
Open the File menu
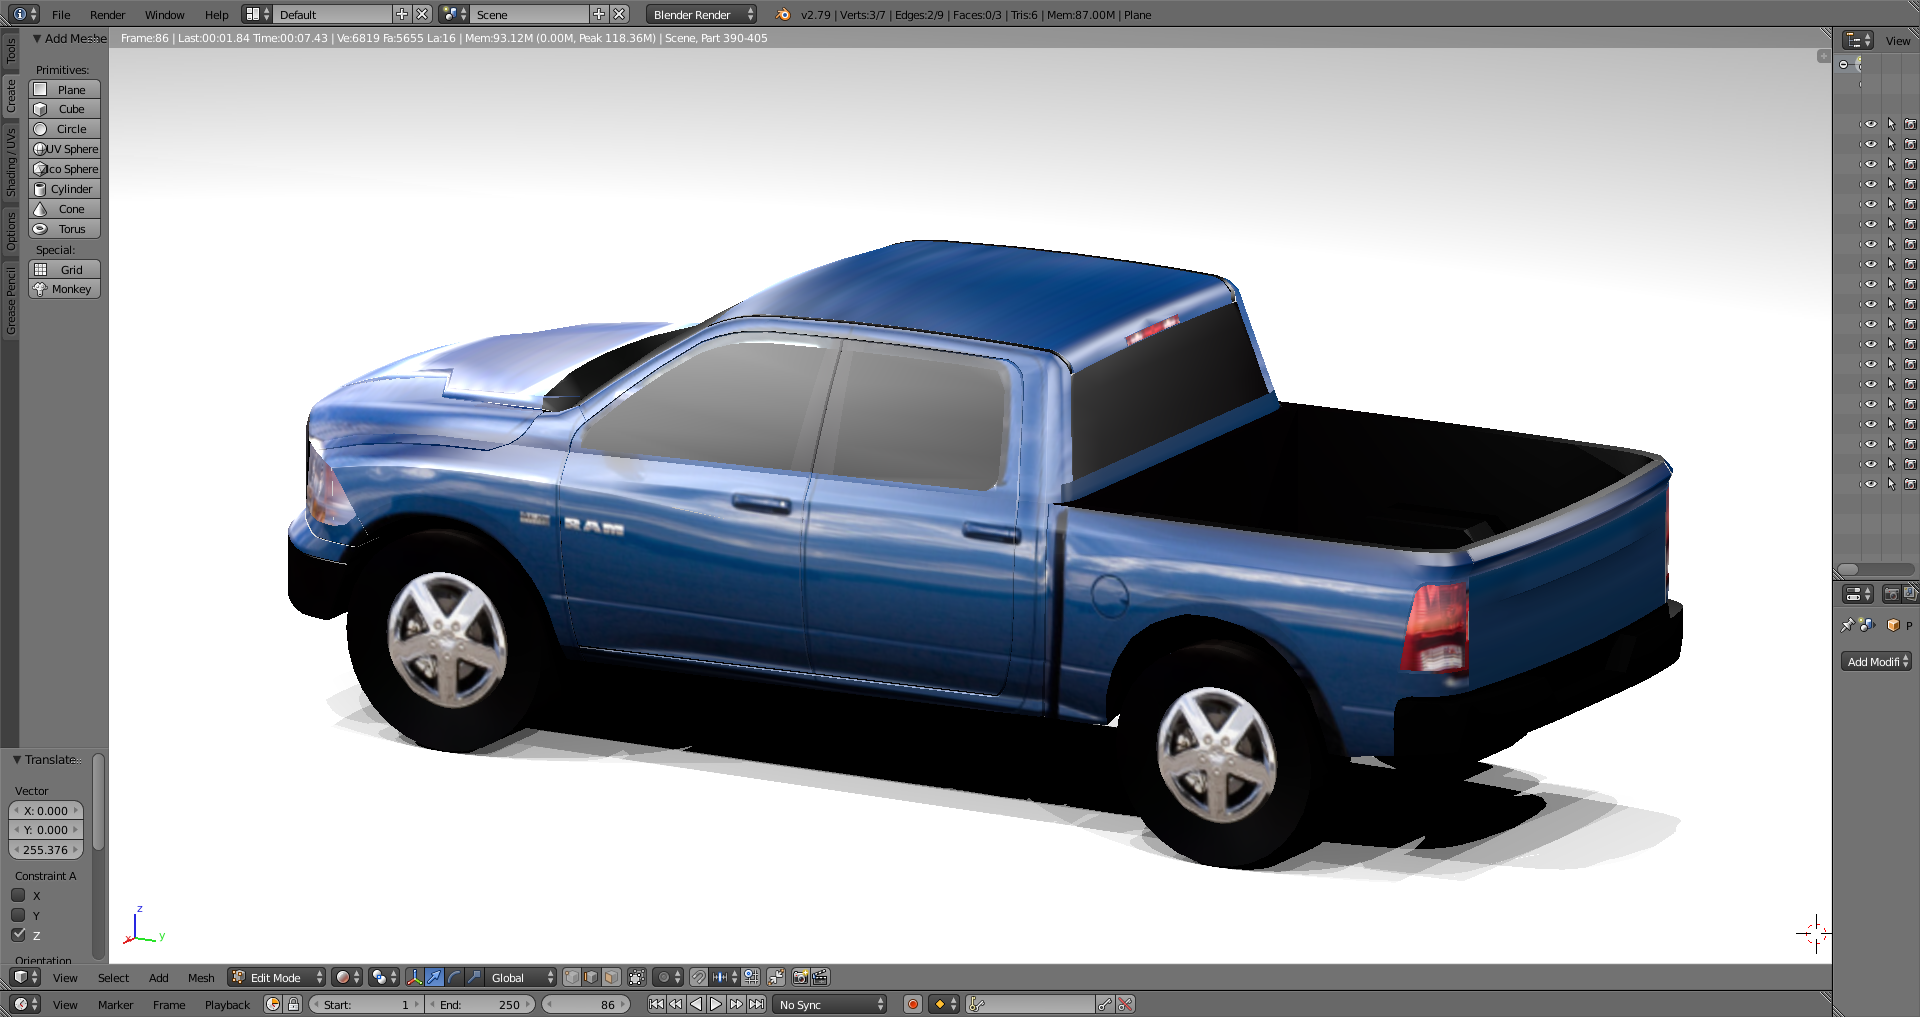(x=61, y=15)
